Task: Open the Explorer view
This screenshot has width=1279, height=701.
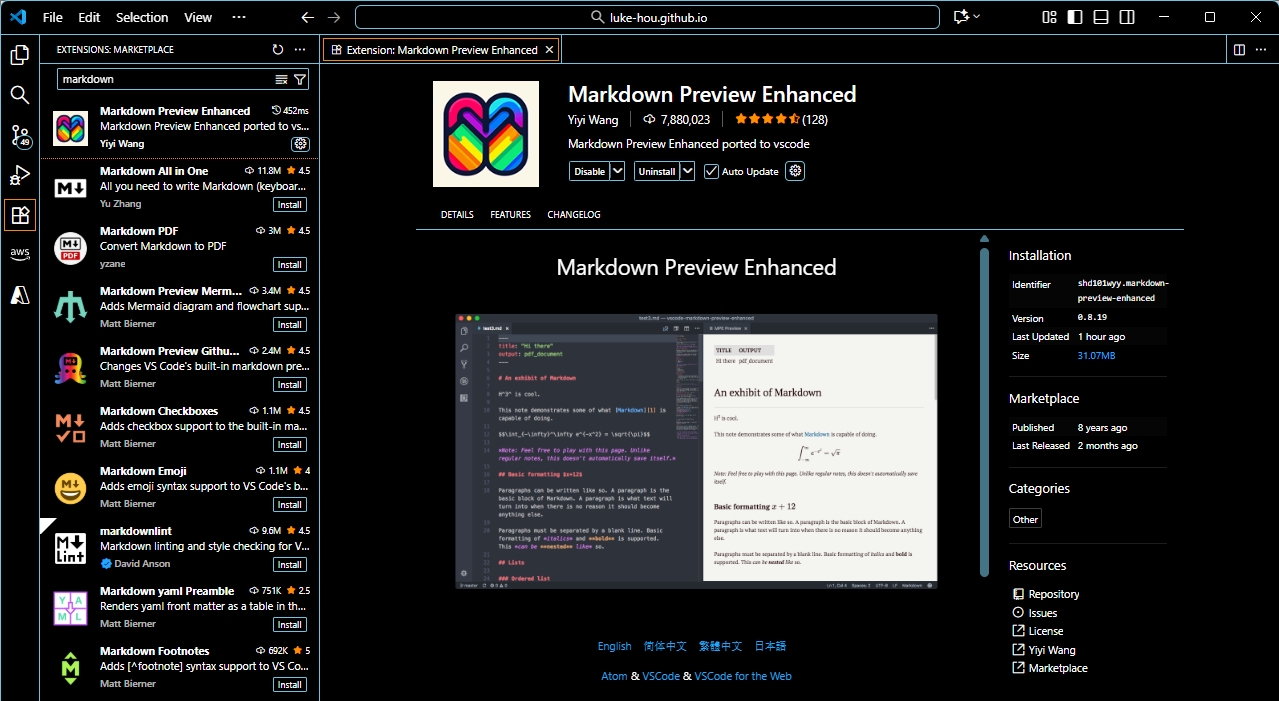Action: 19,55
